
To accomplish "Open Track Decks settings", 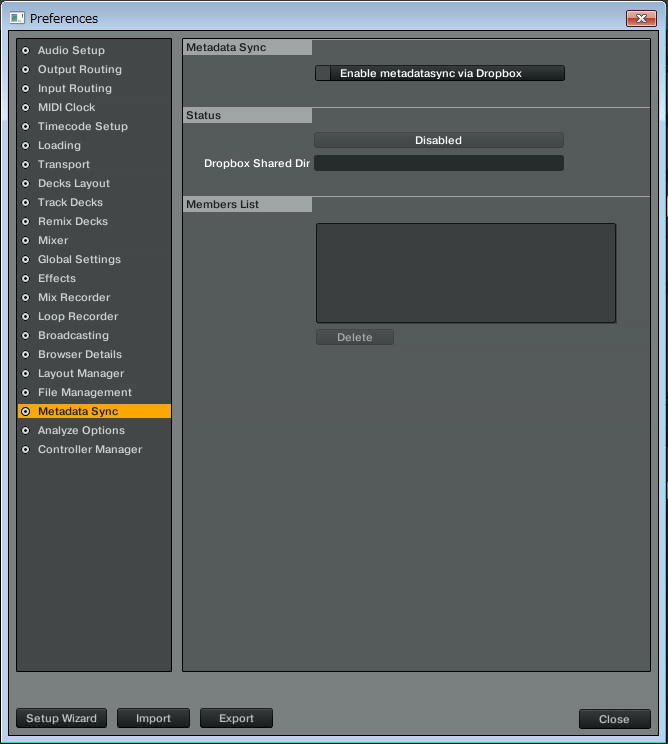I will click(x=94, y=202).
